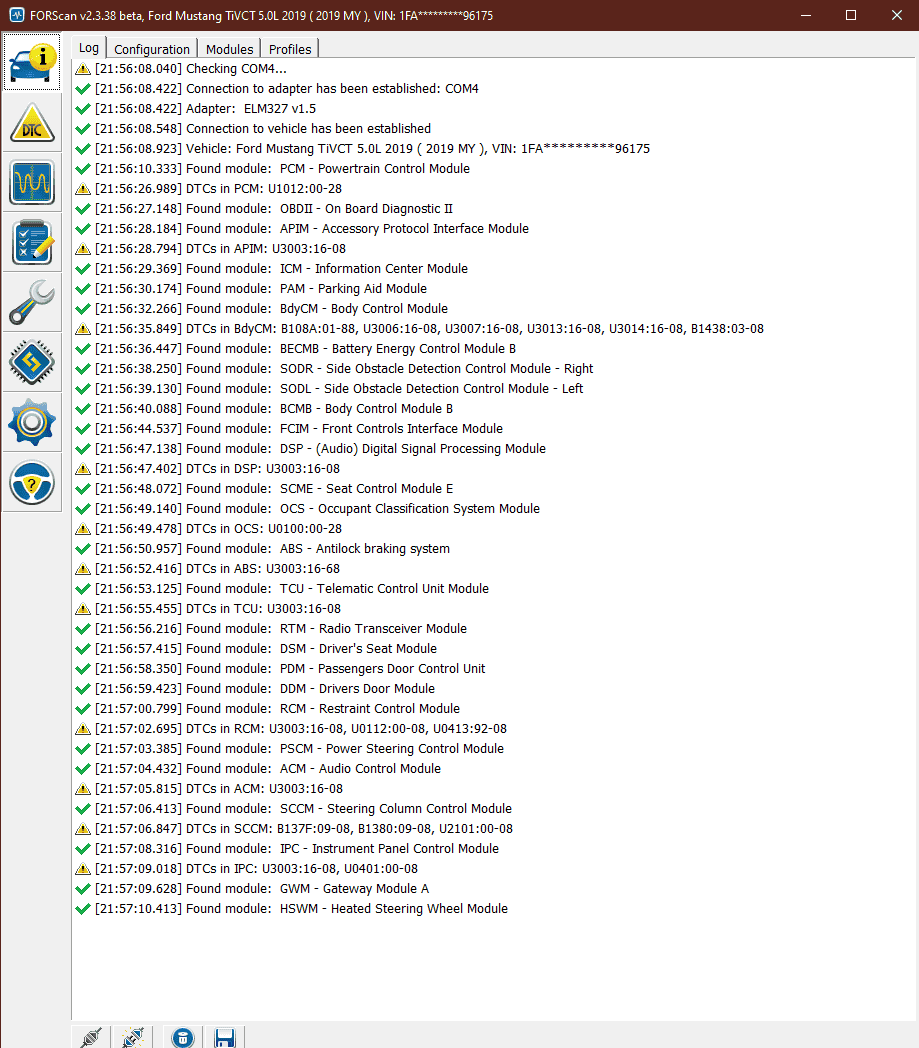Select 'Connection to vehicle has been established' line

253,129
